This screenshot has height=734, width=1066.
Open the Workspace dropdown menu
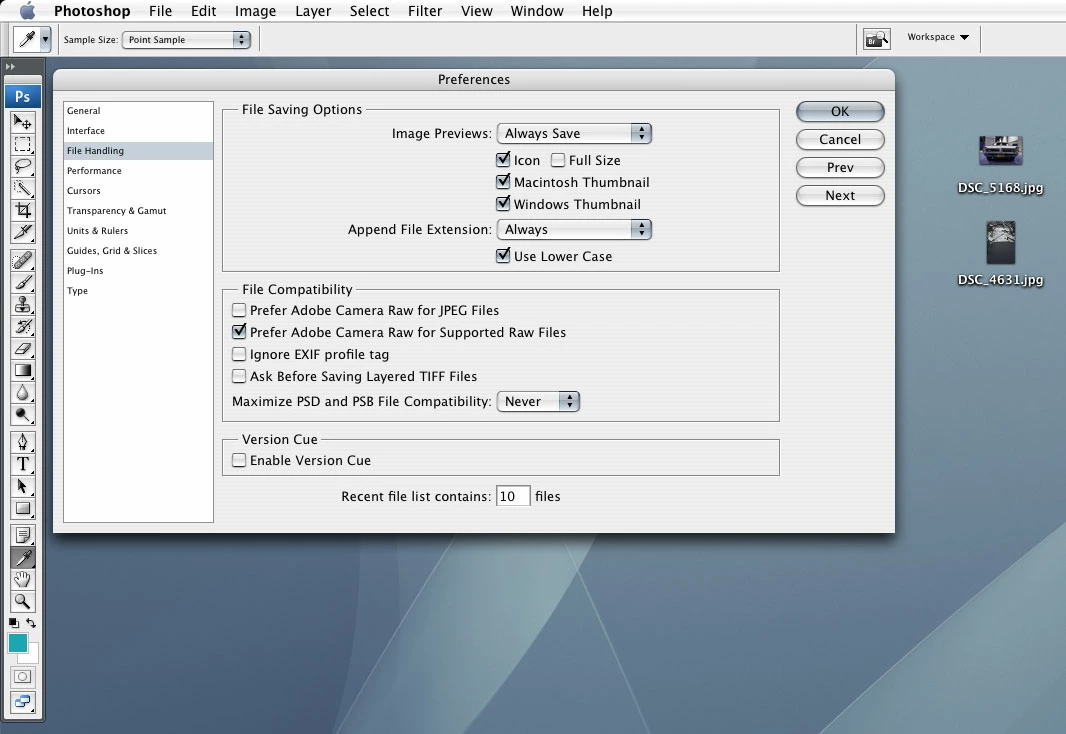point(938,37)
